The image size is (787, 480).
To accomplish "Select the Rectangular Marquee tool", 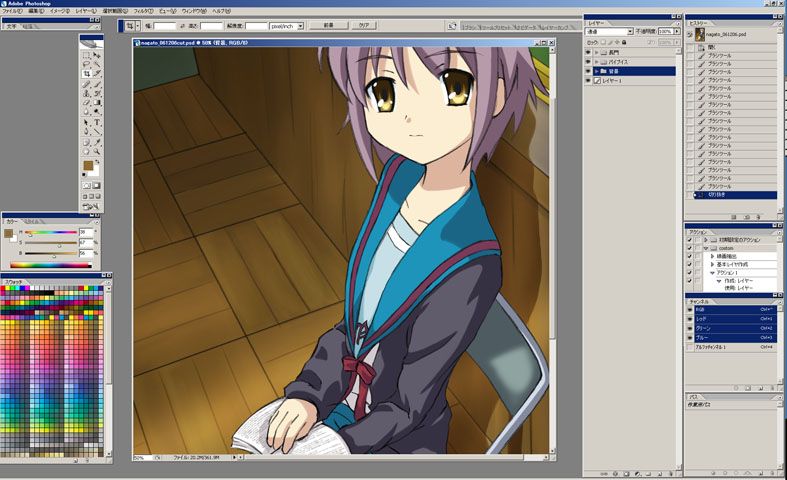I will point(86,55).
